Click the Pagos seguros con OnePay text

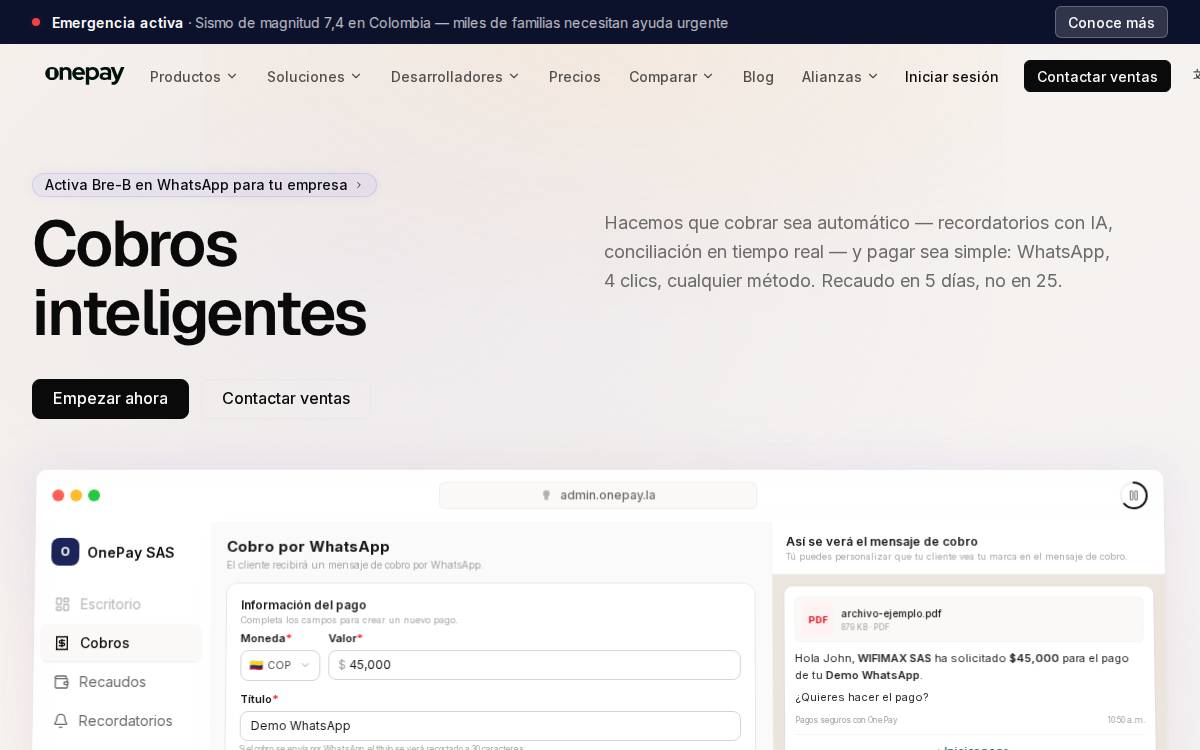tap(846, 720)
